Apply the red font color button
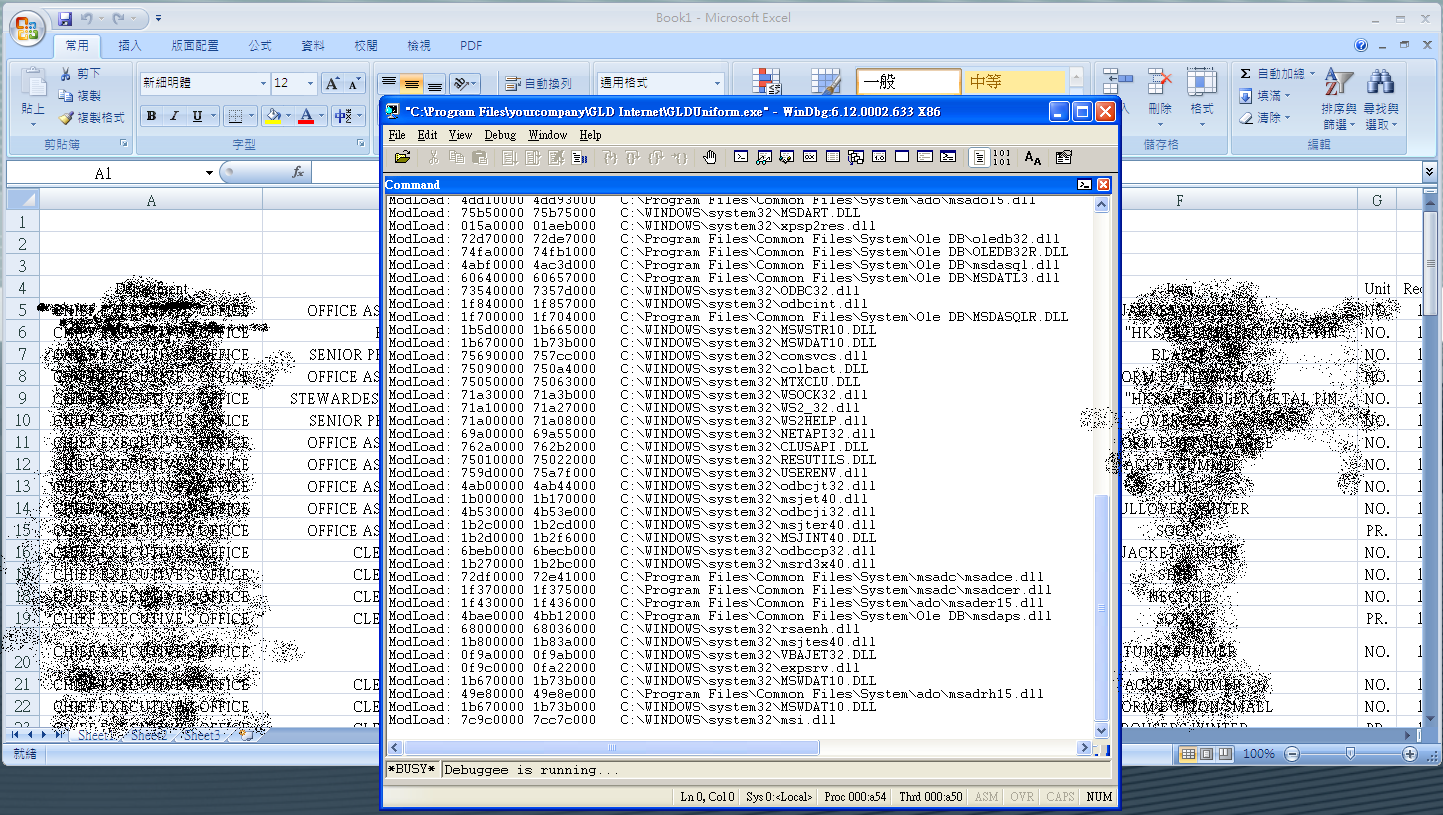Viewport: 1443px width, 815px height. pyautogui.click(x=307, y=116)
